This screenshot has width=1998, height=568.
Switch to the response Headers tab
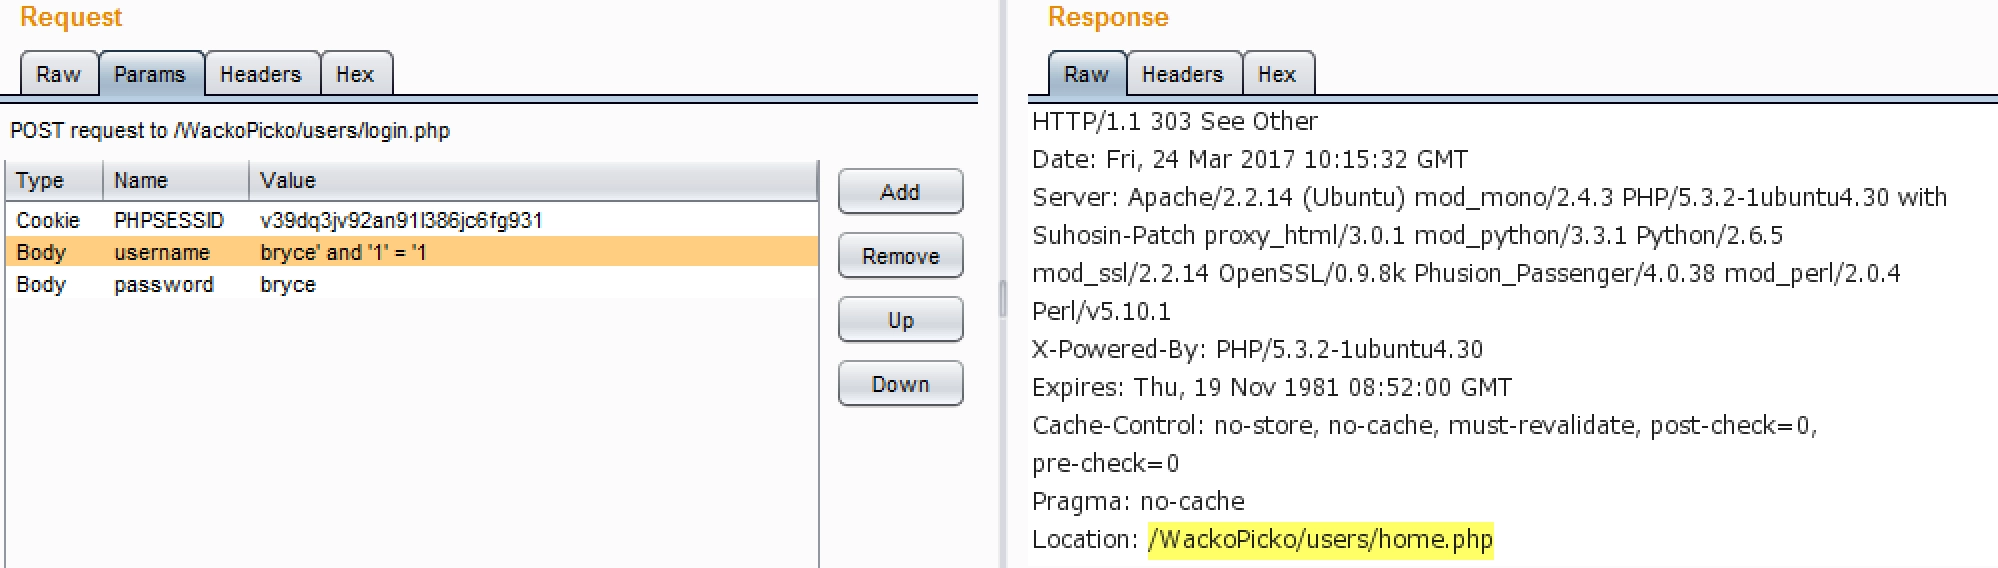pos(1183,75)
